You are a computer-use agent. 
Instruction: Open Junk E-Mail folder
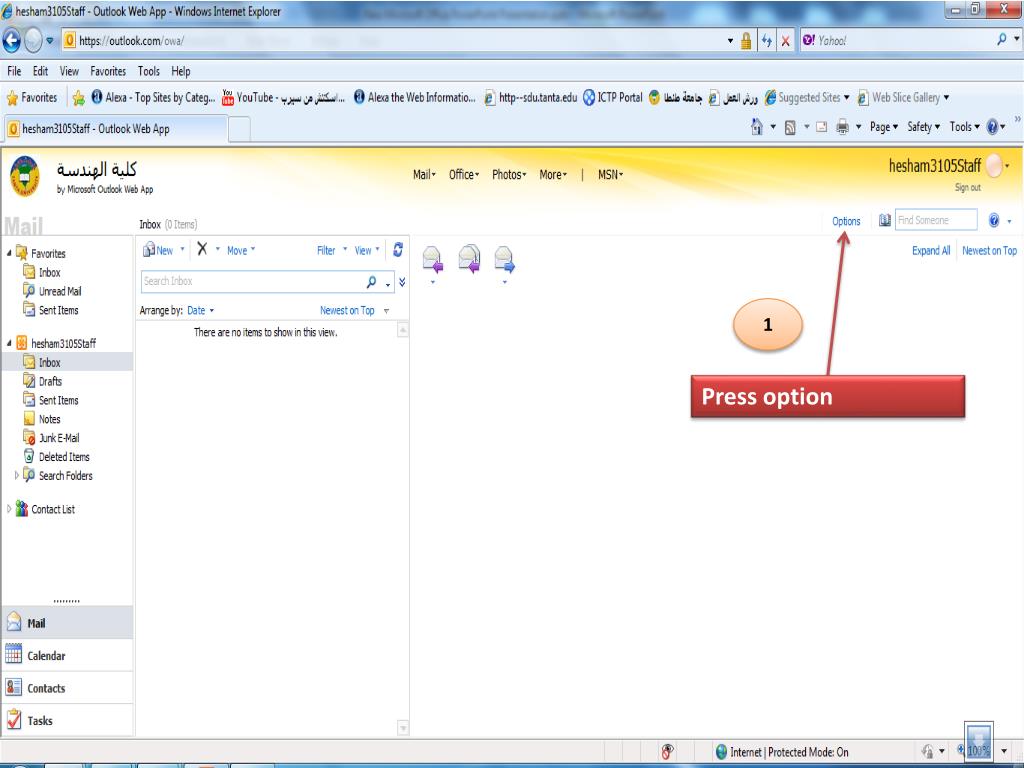coord(58,438)
